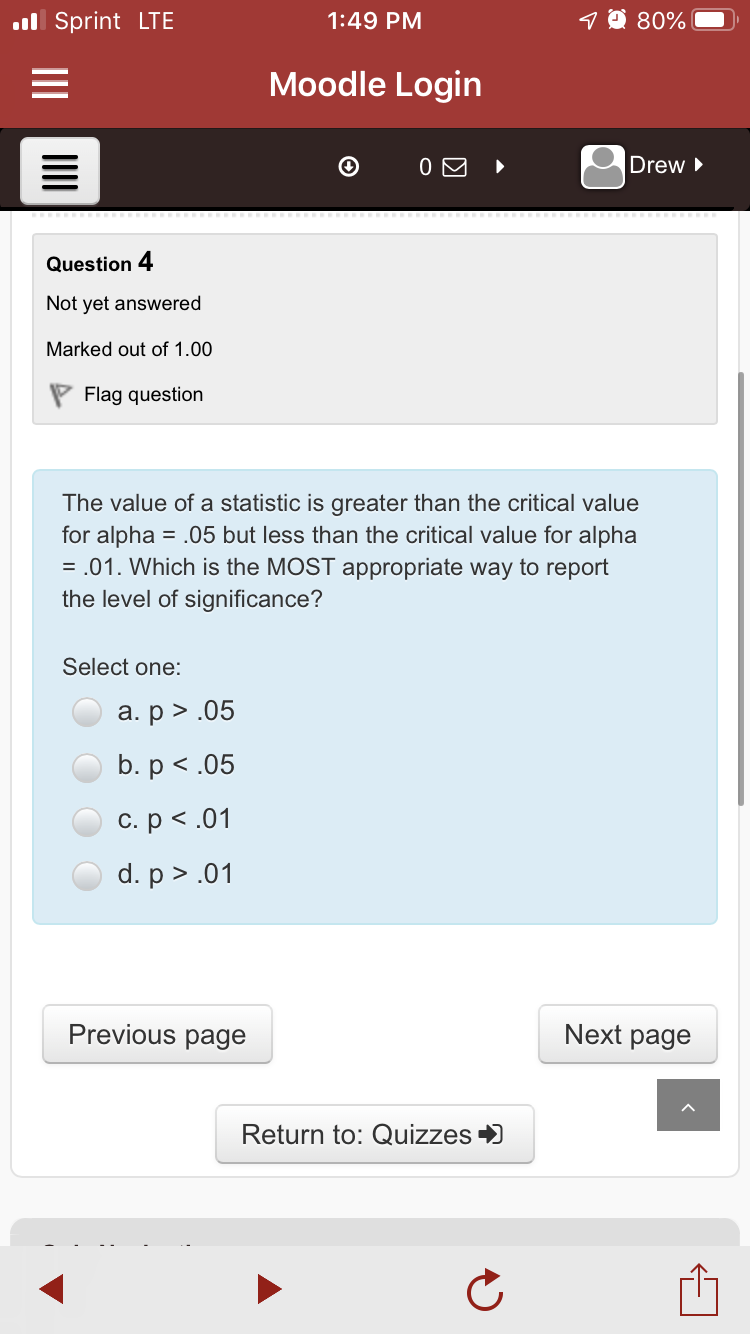Screen dimensions: 750x1334
Task: Go to Next page
Action: pos(627,1034)
